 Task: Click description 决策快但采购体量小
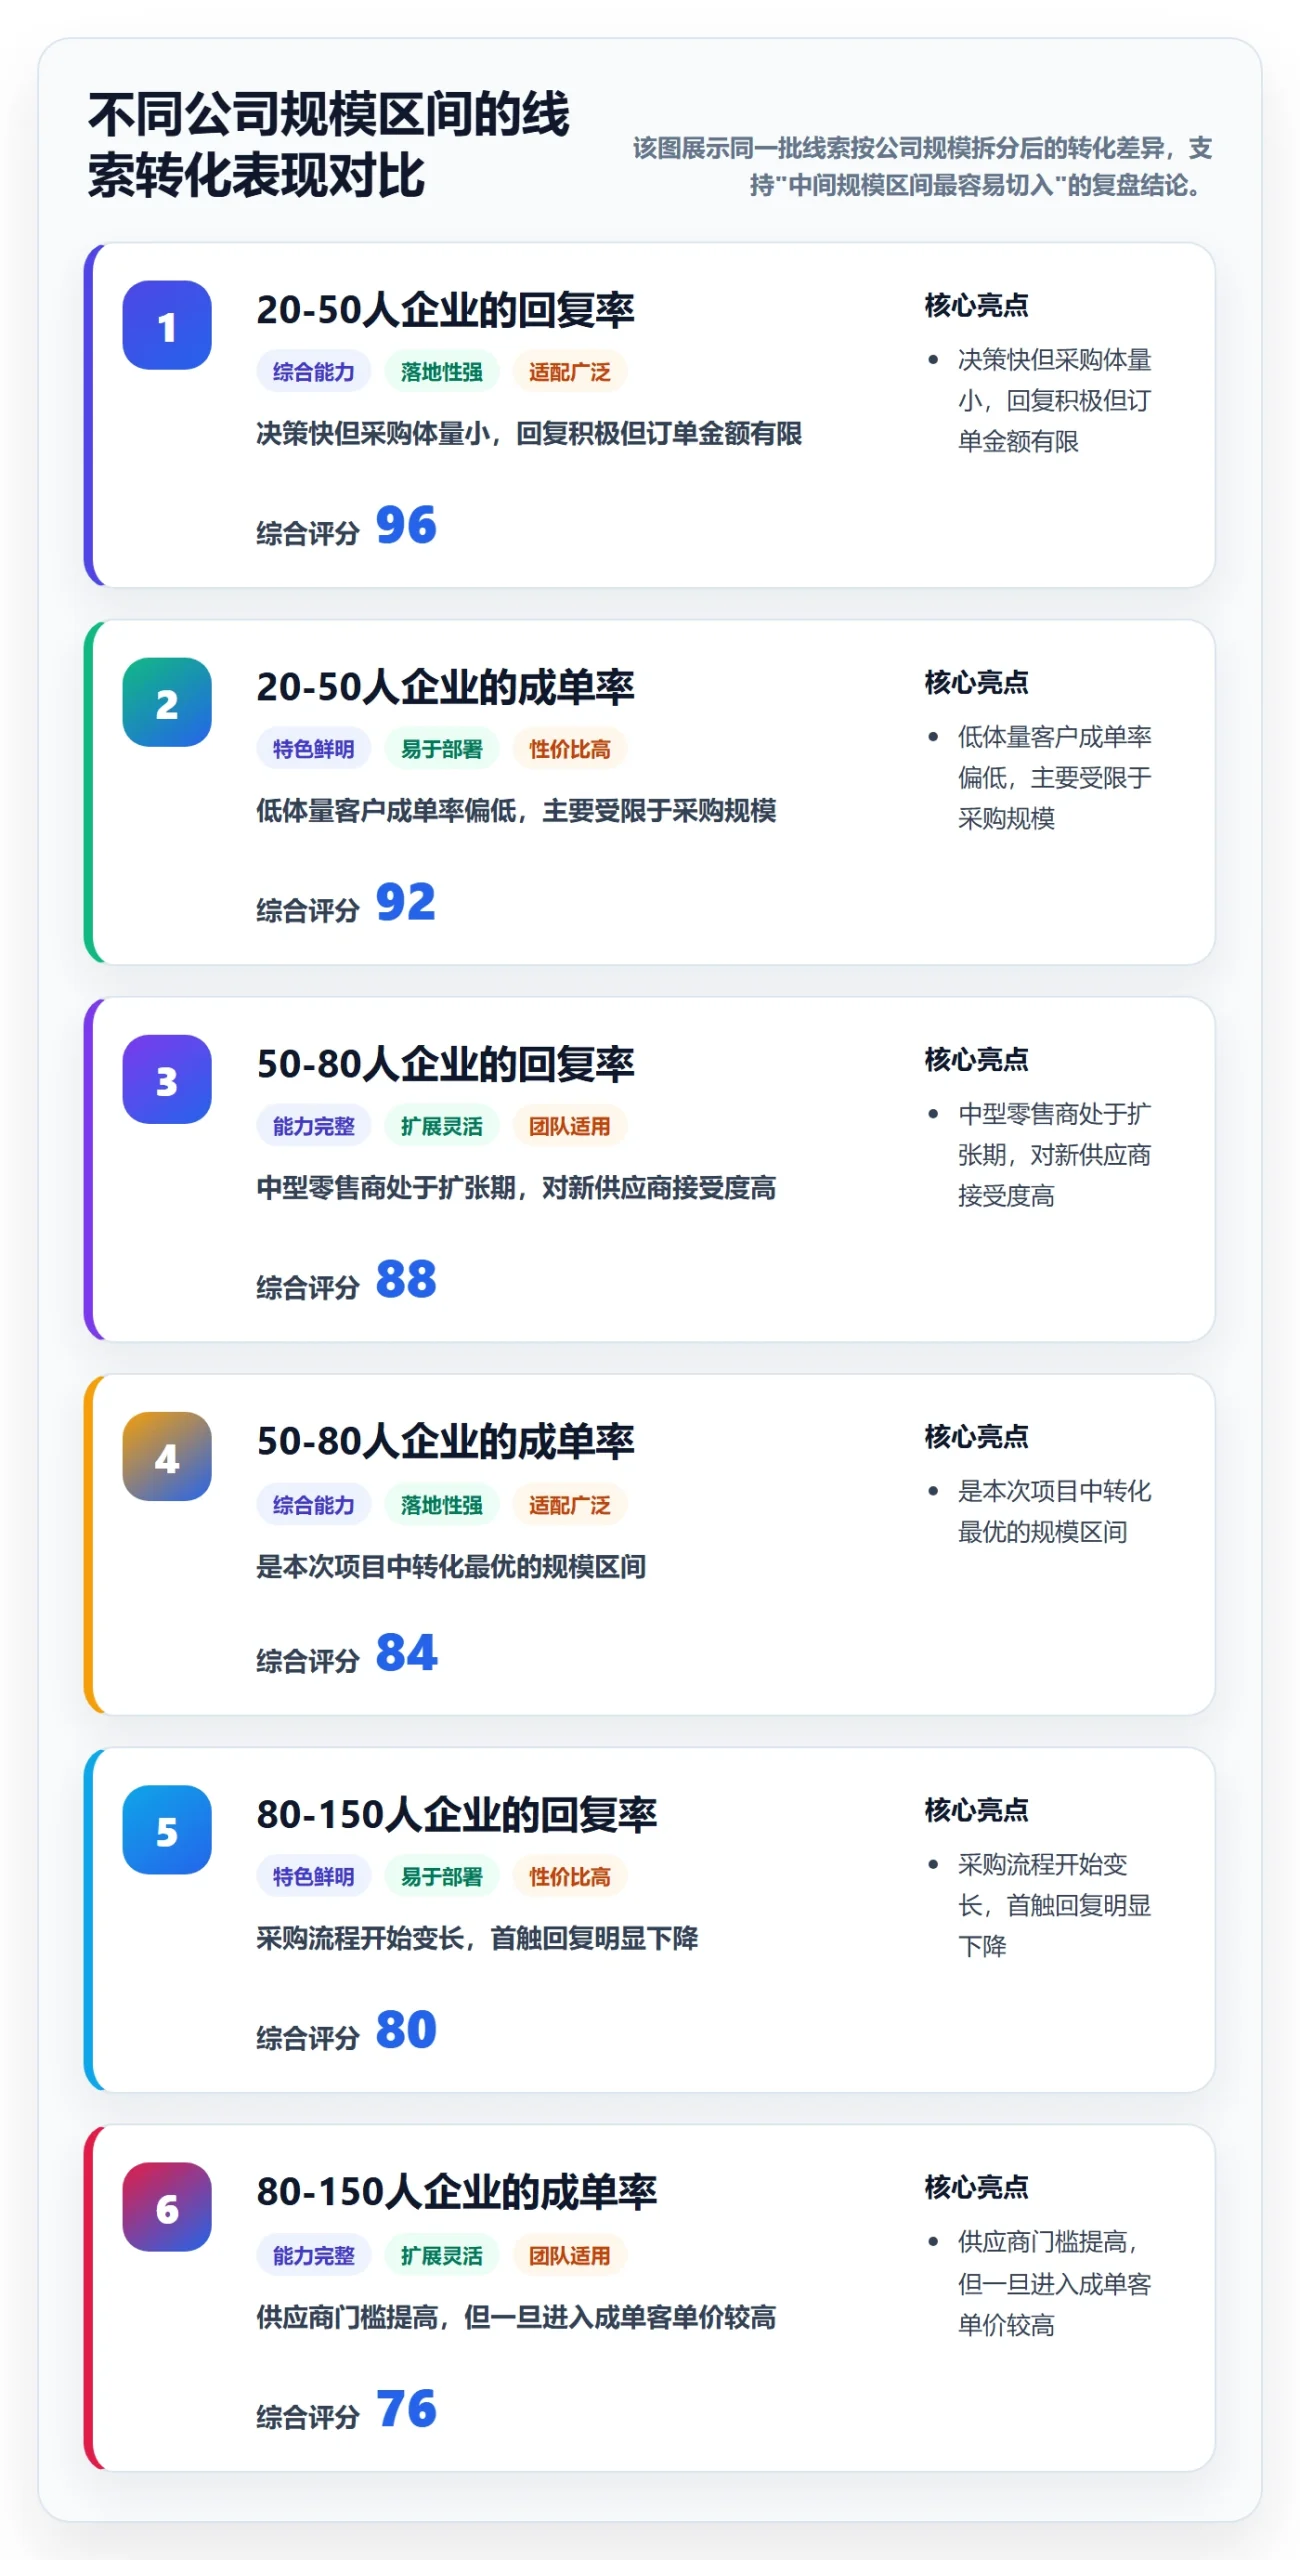coord(529,433)
